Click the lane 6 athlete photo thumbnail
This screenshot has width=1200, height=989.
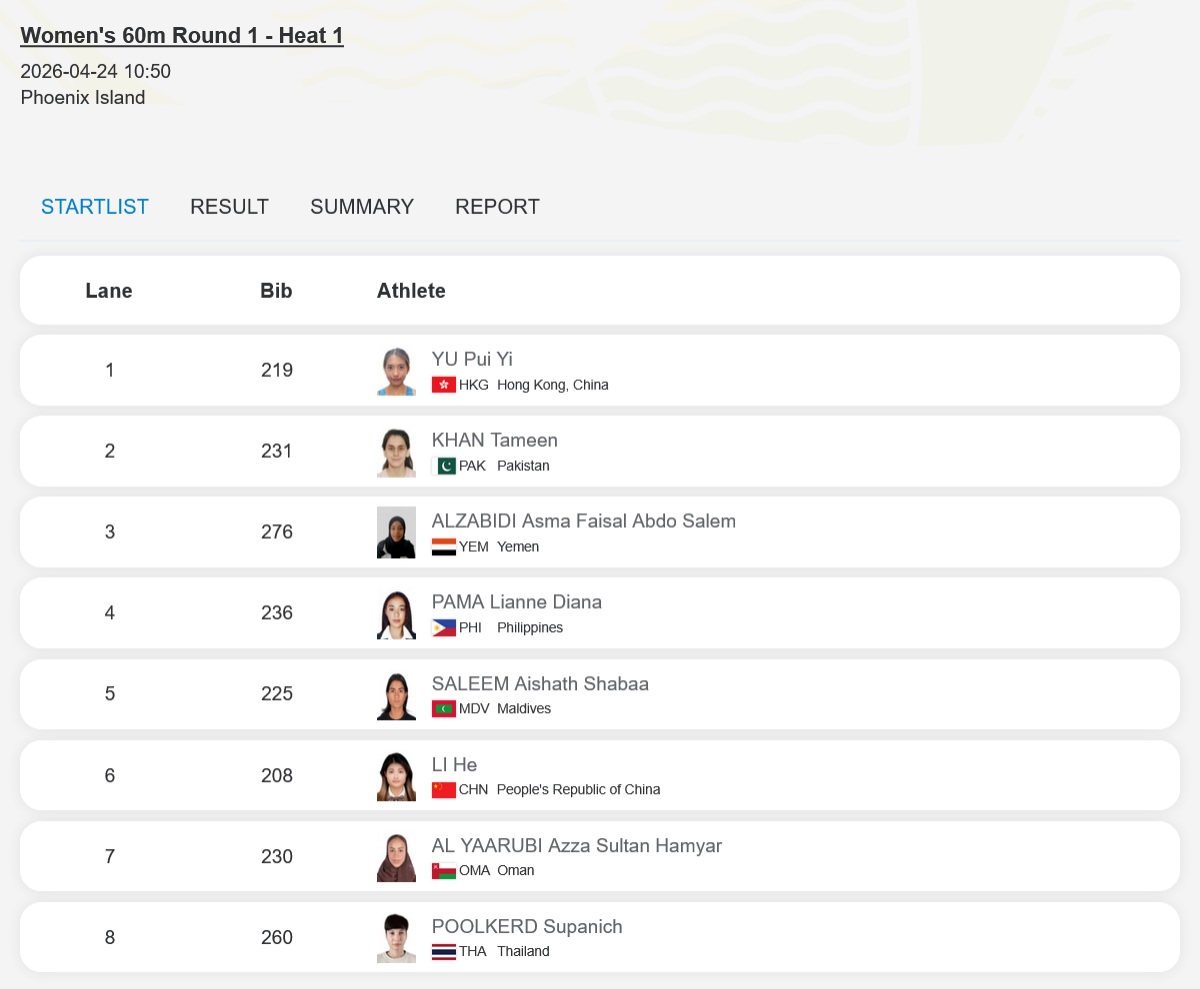[396, 776]
